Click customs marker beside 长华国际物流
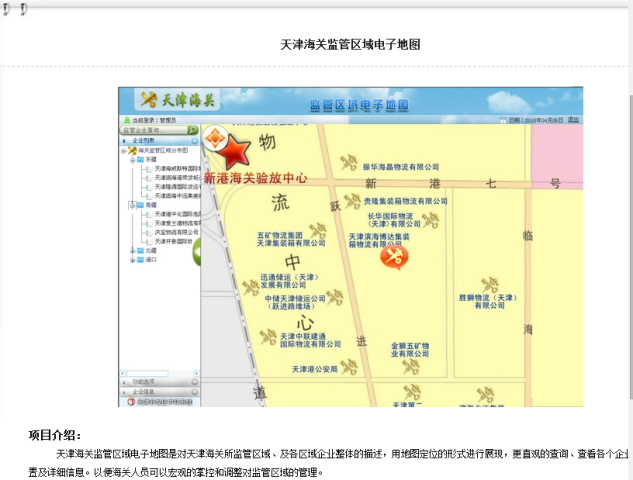Screen dimensions: 633x480 pyautogui.click(x=430, y=220)
